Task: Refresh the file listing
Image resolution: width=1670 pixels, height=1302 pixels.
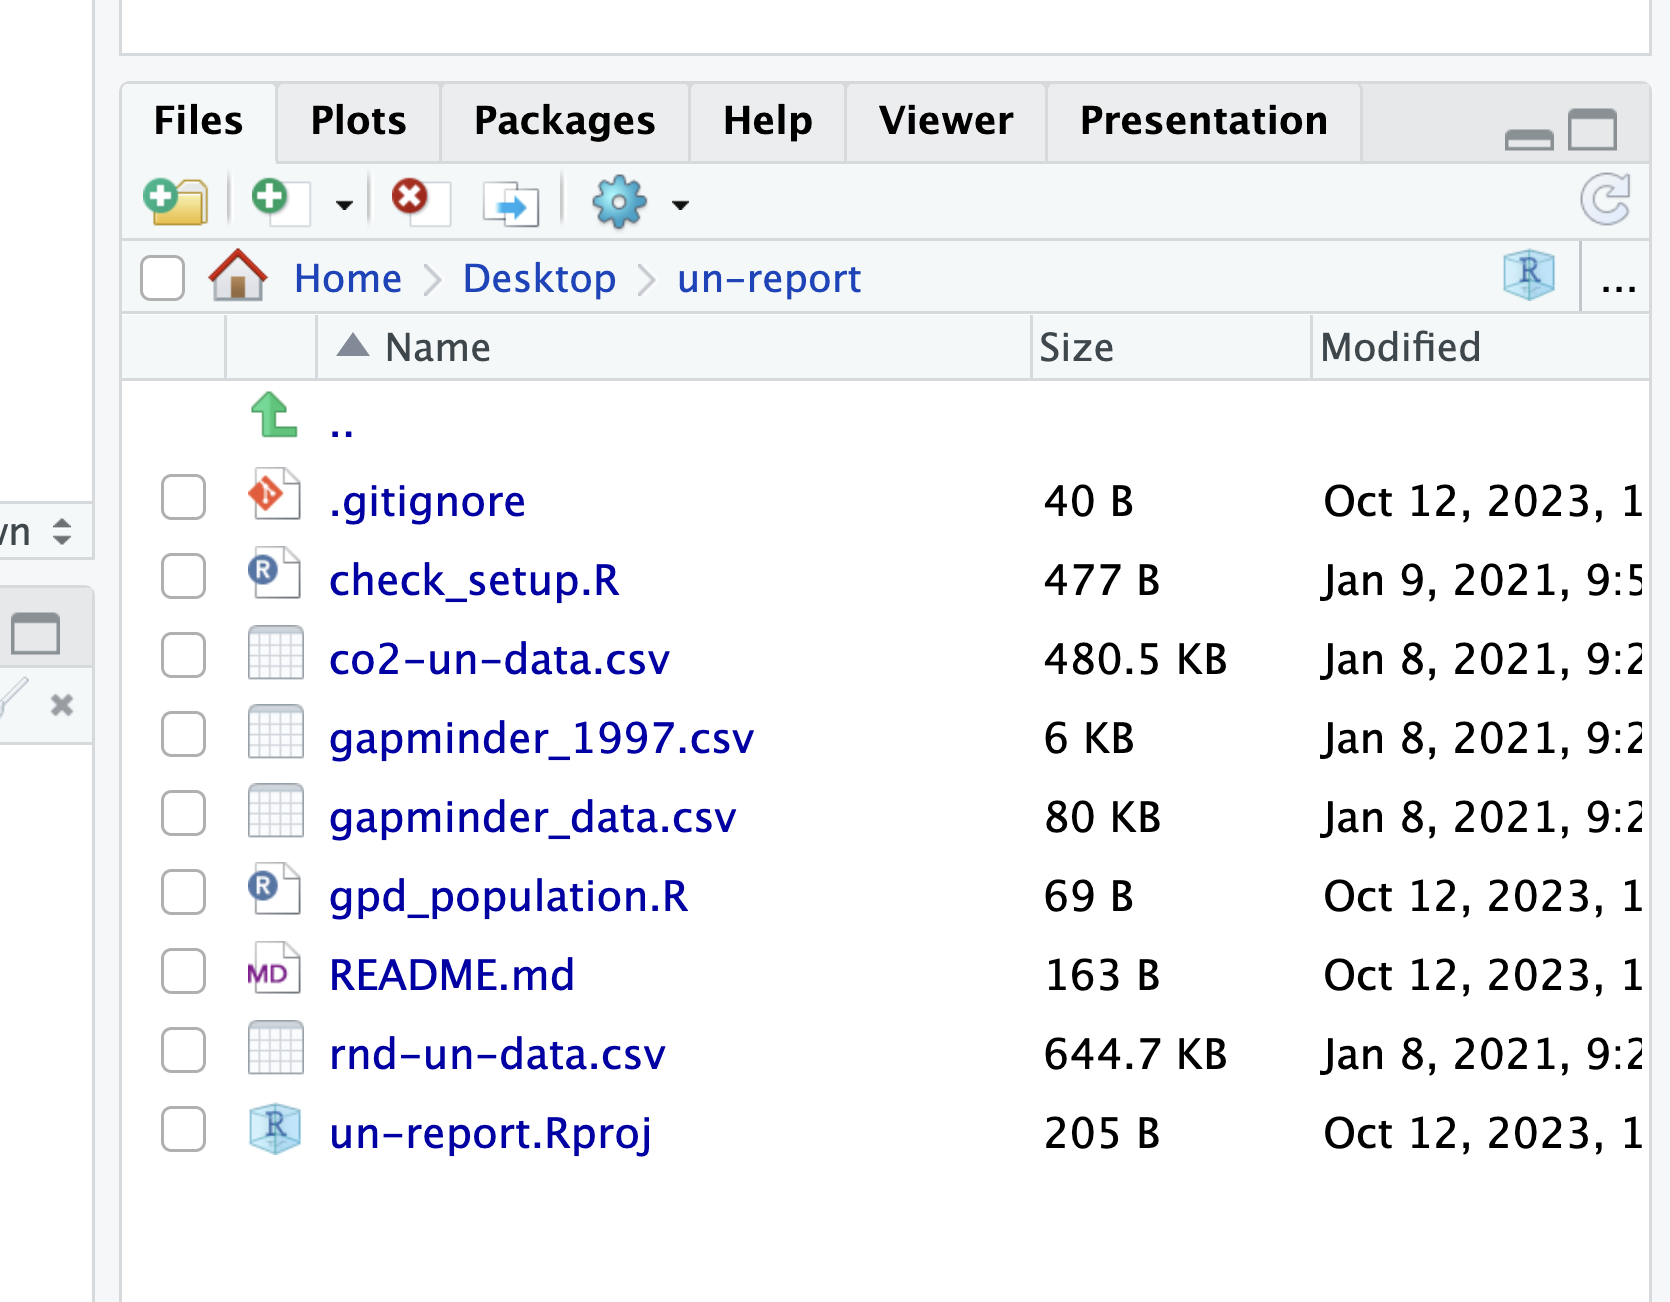Action: (1606, 199)
